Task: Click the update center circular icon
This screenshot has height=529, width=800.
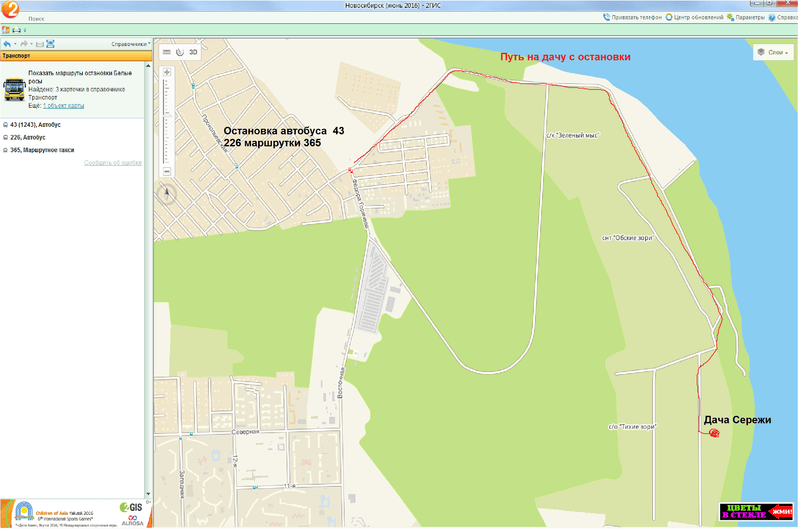Action: (x=669, y=17)
